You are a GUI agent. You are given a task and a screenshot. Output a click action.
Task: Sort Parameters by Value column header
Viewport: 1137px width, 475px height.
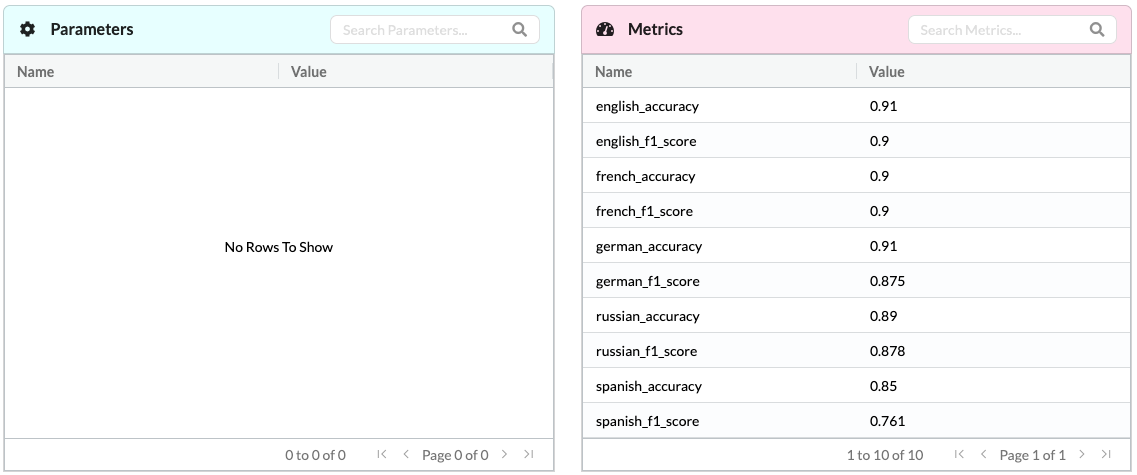point(309,72)
